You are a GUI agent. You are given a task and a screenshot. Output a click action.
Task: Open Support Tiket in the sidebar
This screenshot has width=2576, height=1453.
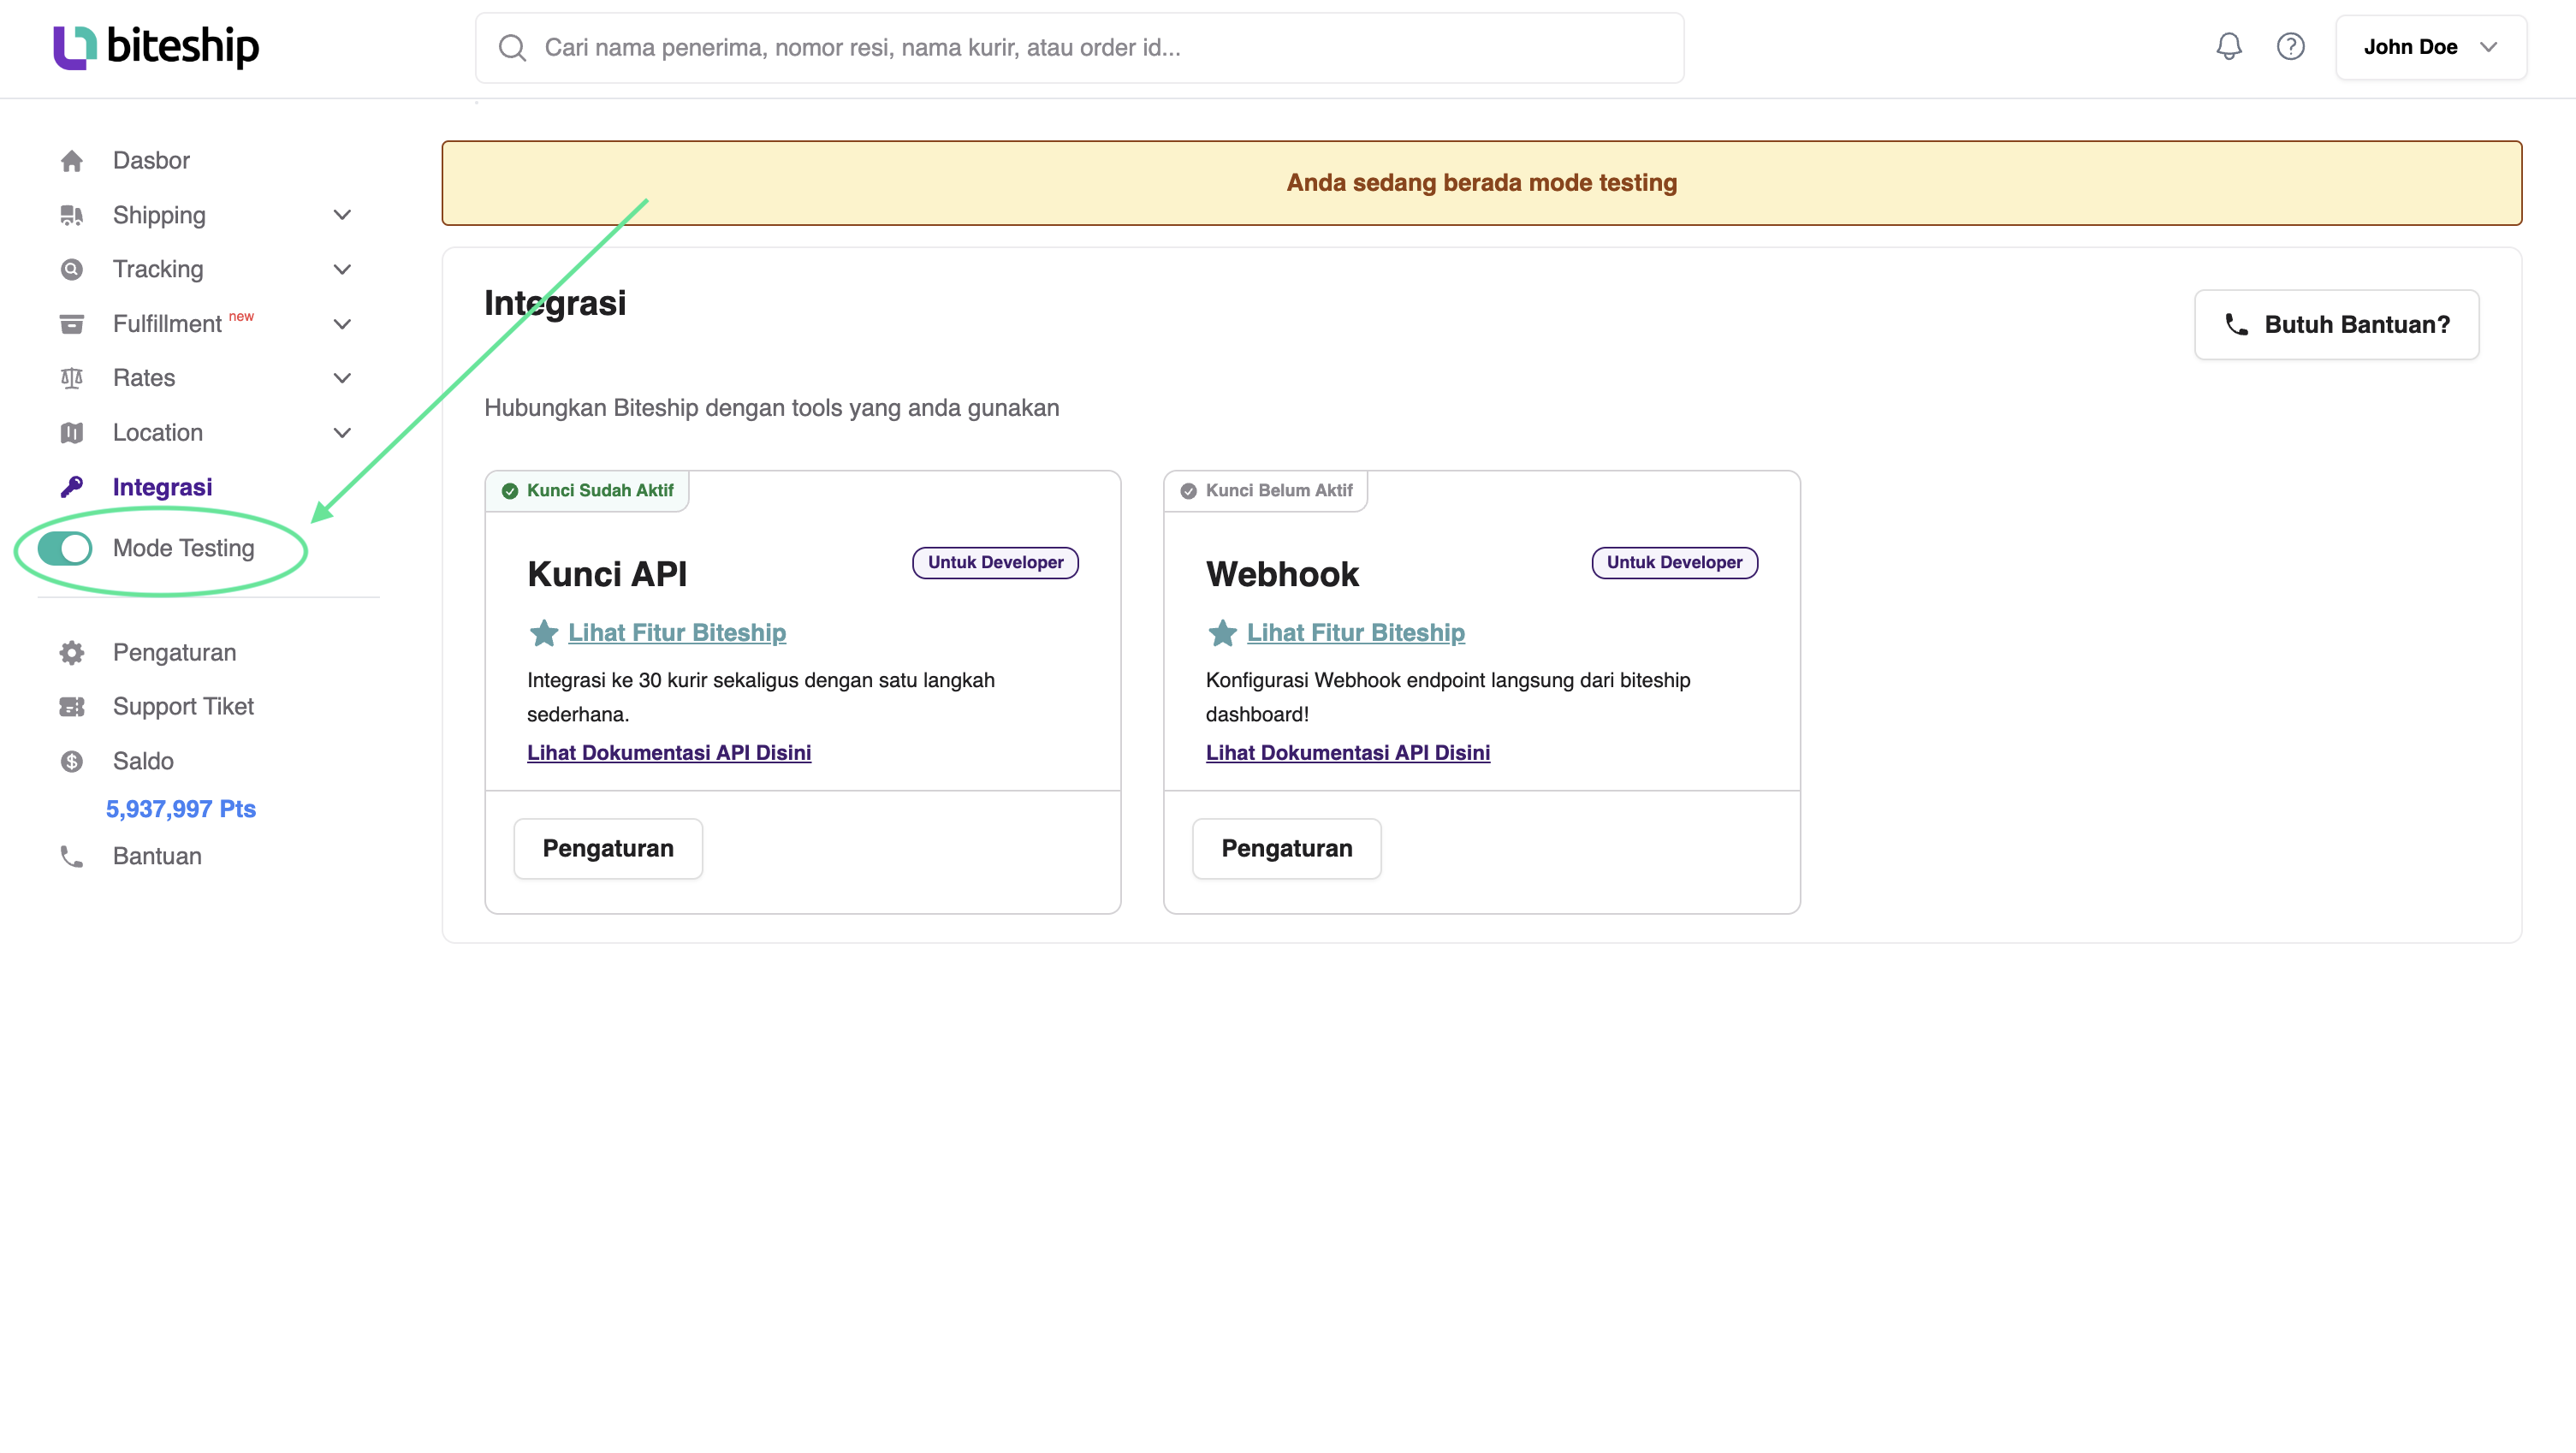click(x=183, y=706)
